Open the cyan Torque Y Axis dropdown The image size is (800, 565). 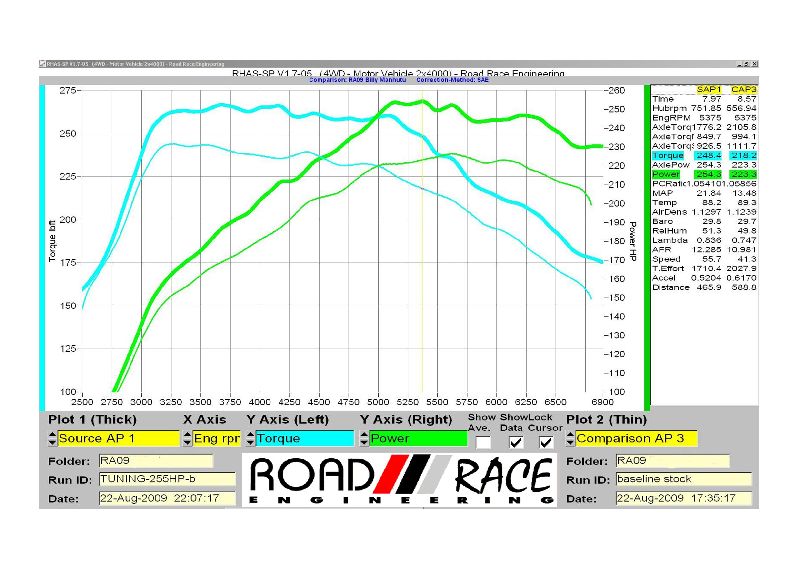tap(305, 438)
